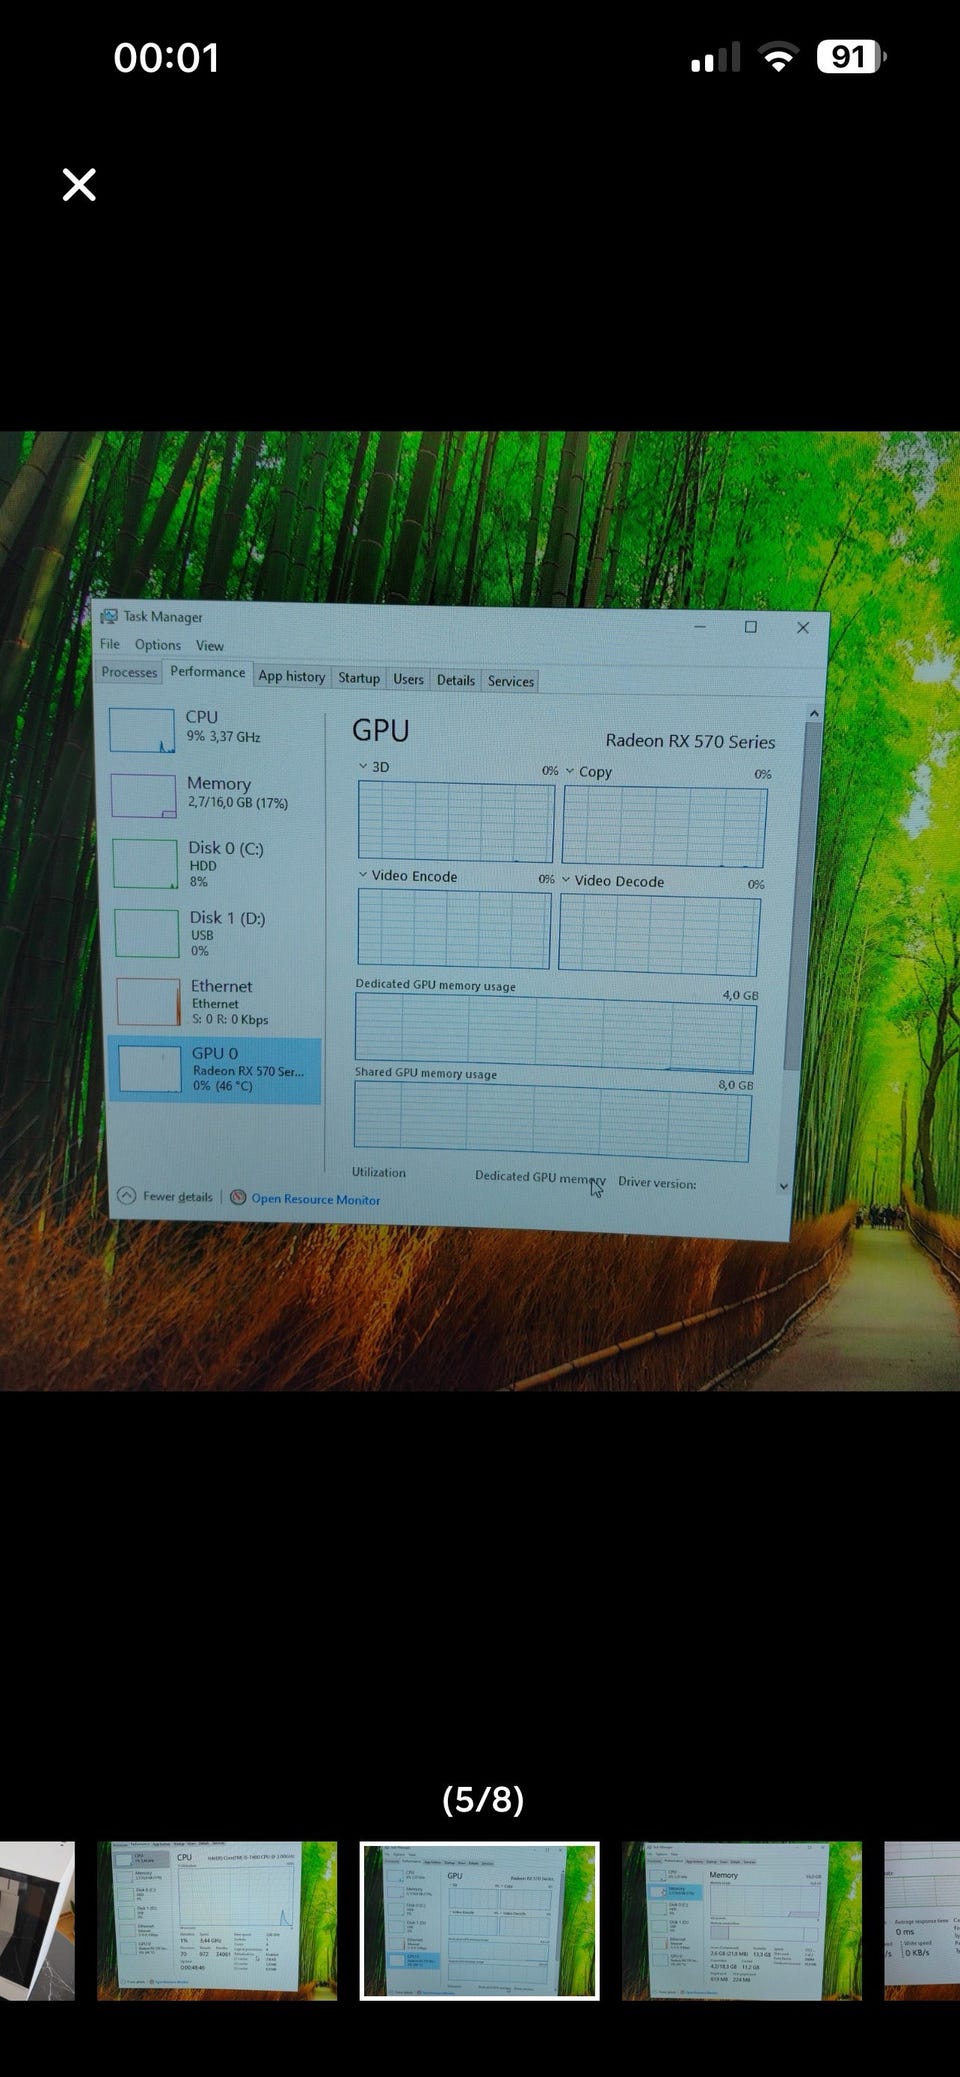Select the Performance tab

click(208, 672)
